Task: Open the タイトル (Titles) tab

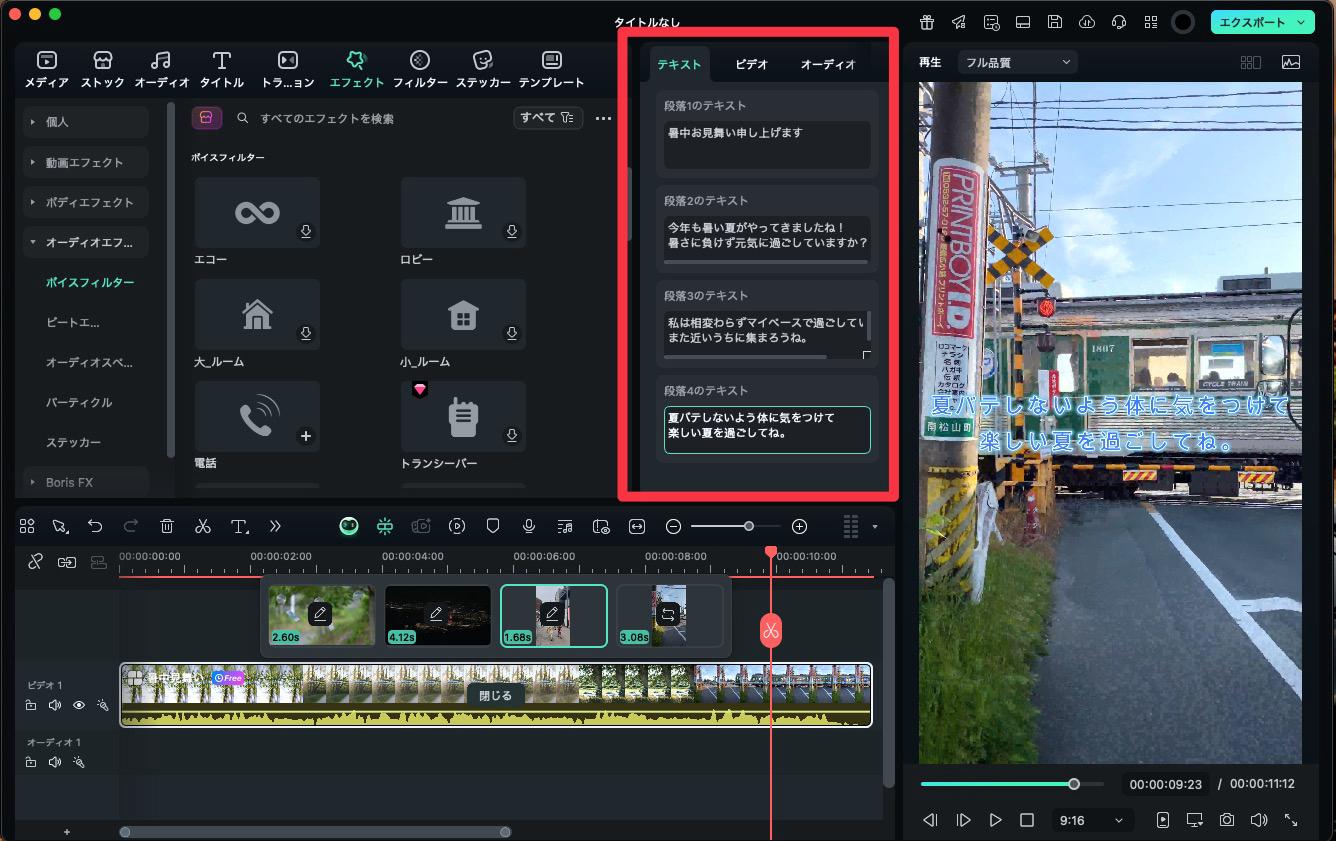Action: [222, 69]
